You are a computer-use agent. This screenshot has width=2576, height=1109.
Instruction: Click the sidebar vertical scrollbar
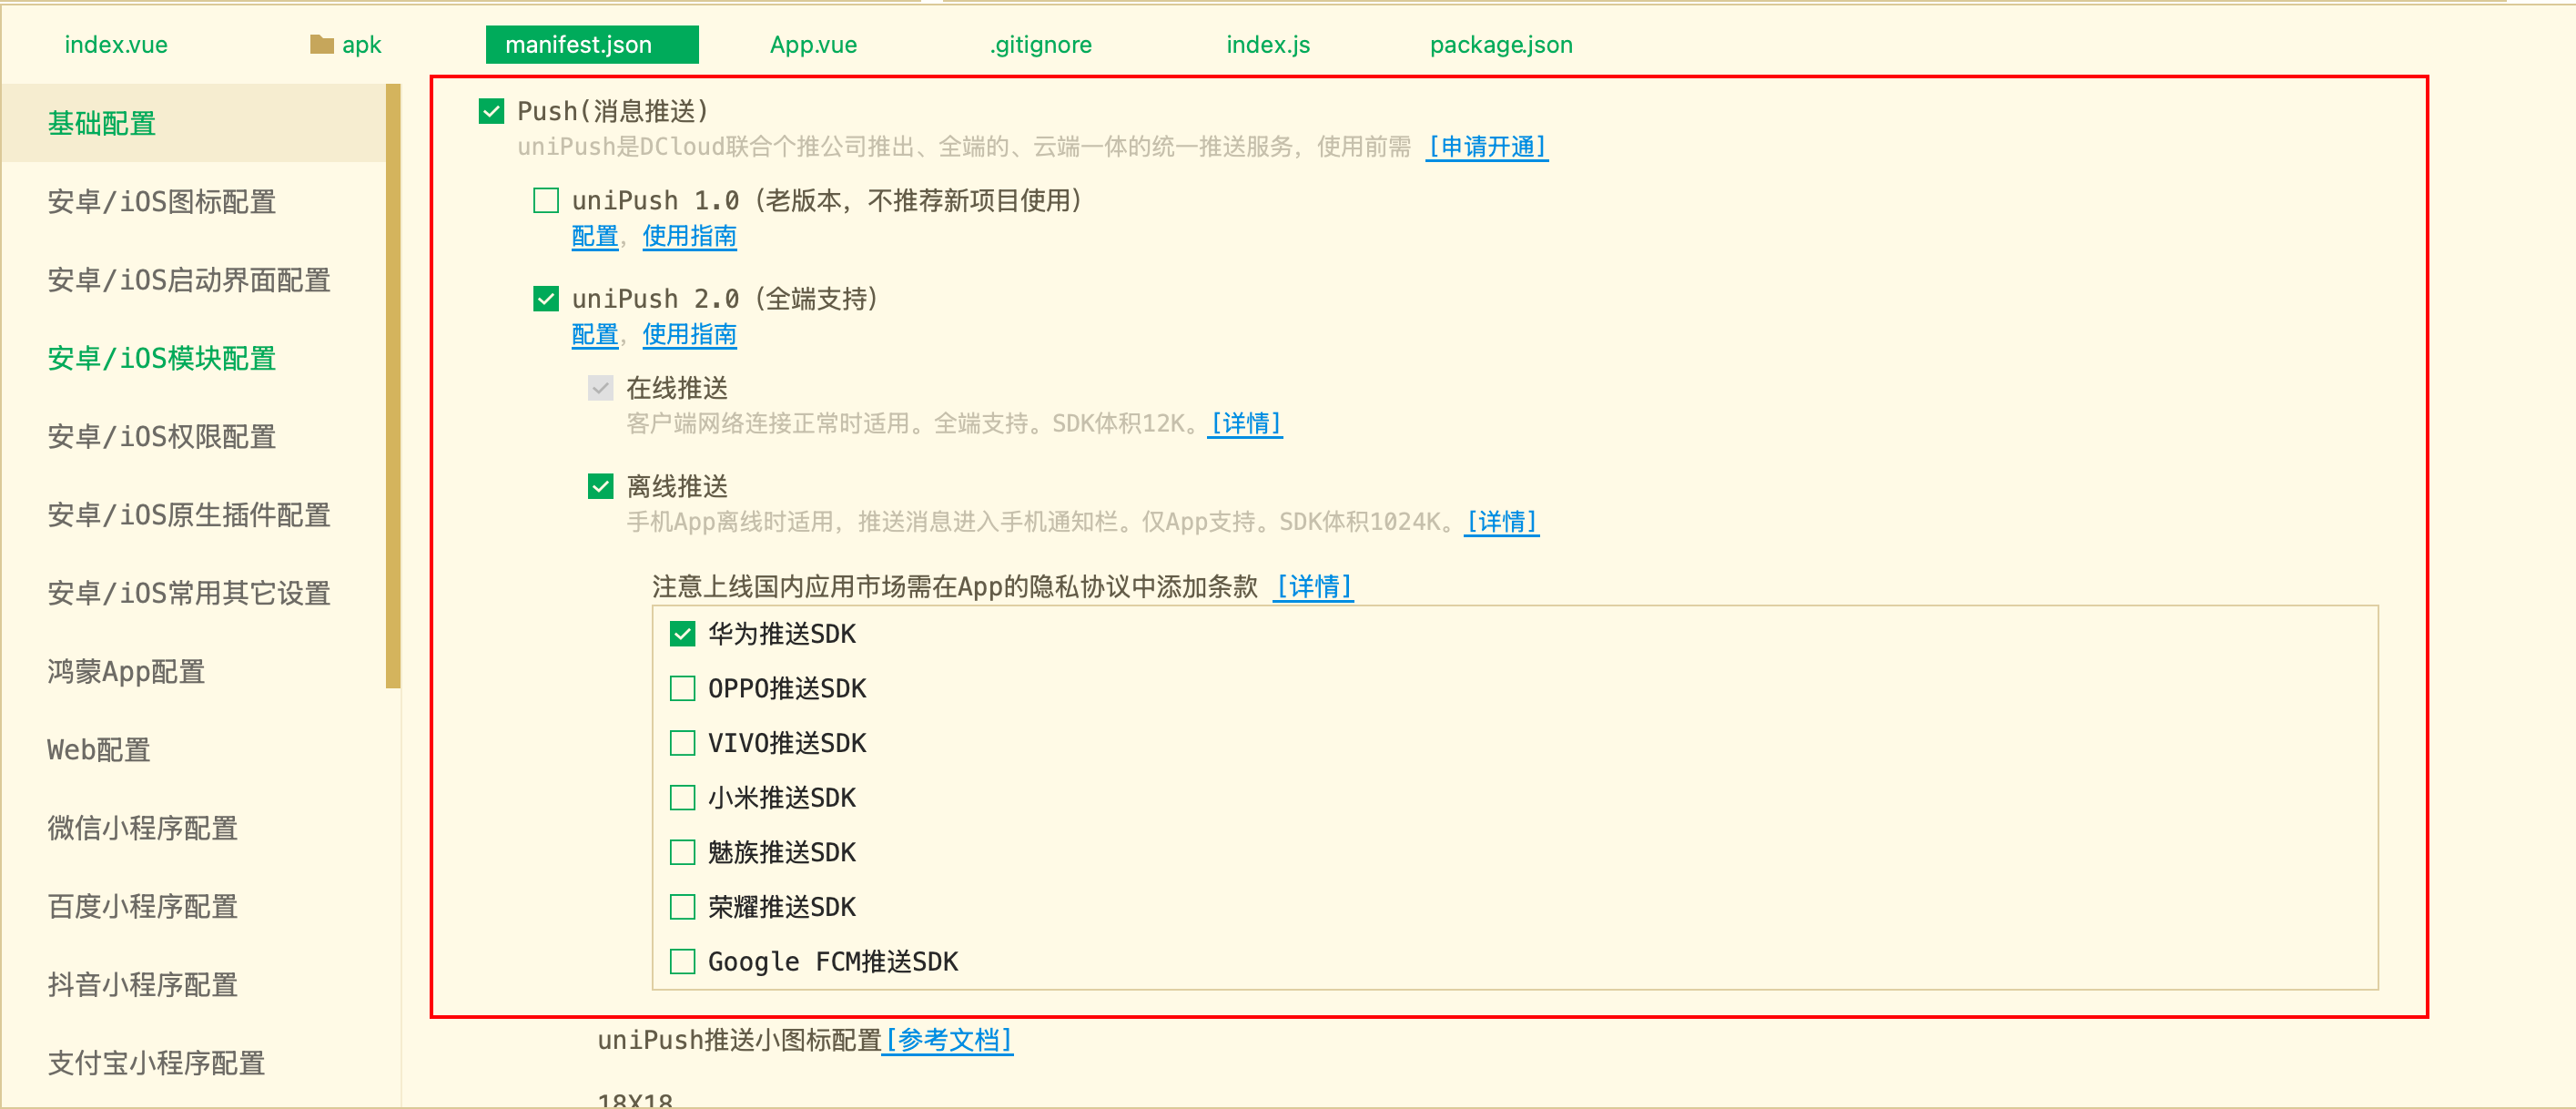point(393,386)
